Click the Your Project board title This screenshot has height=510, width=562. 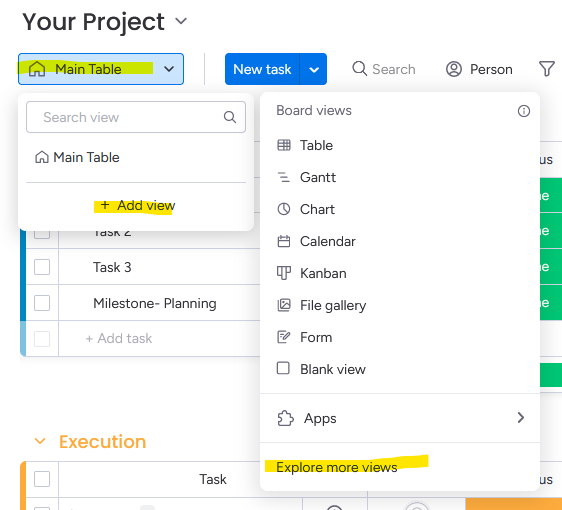pos(94,22)
